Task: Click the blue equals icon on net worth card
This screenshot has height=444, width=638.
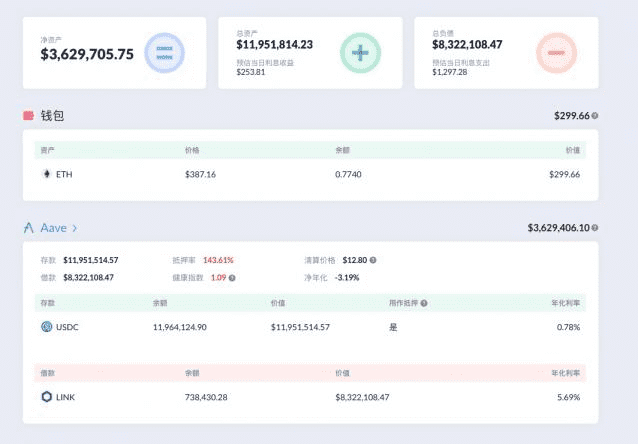Action: (164, 53)
